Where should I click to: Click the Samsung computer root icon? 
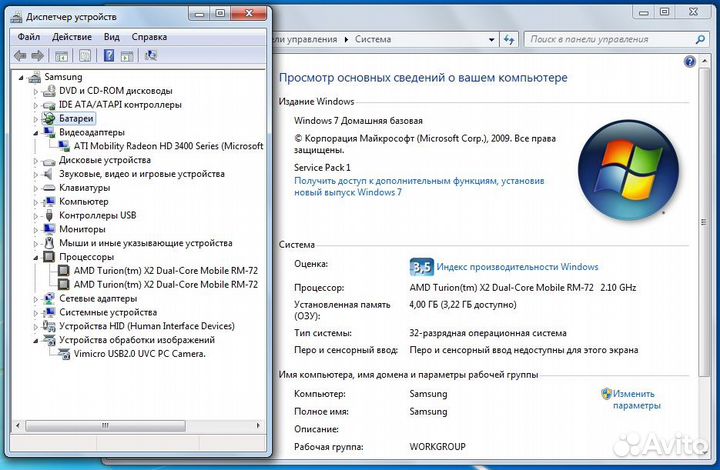point(35,77)
